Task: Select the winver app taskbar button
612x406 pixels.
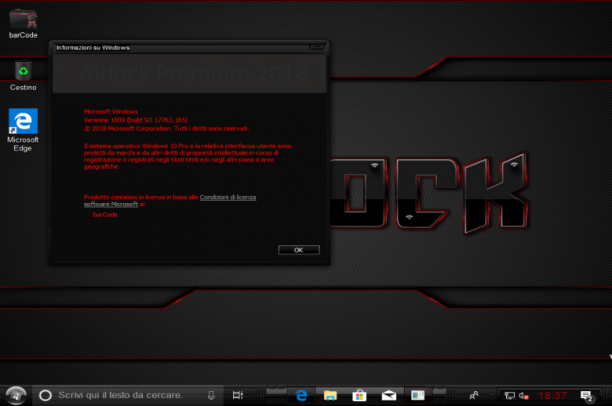Action: [x=418, y=395]
